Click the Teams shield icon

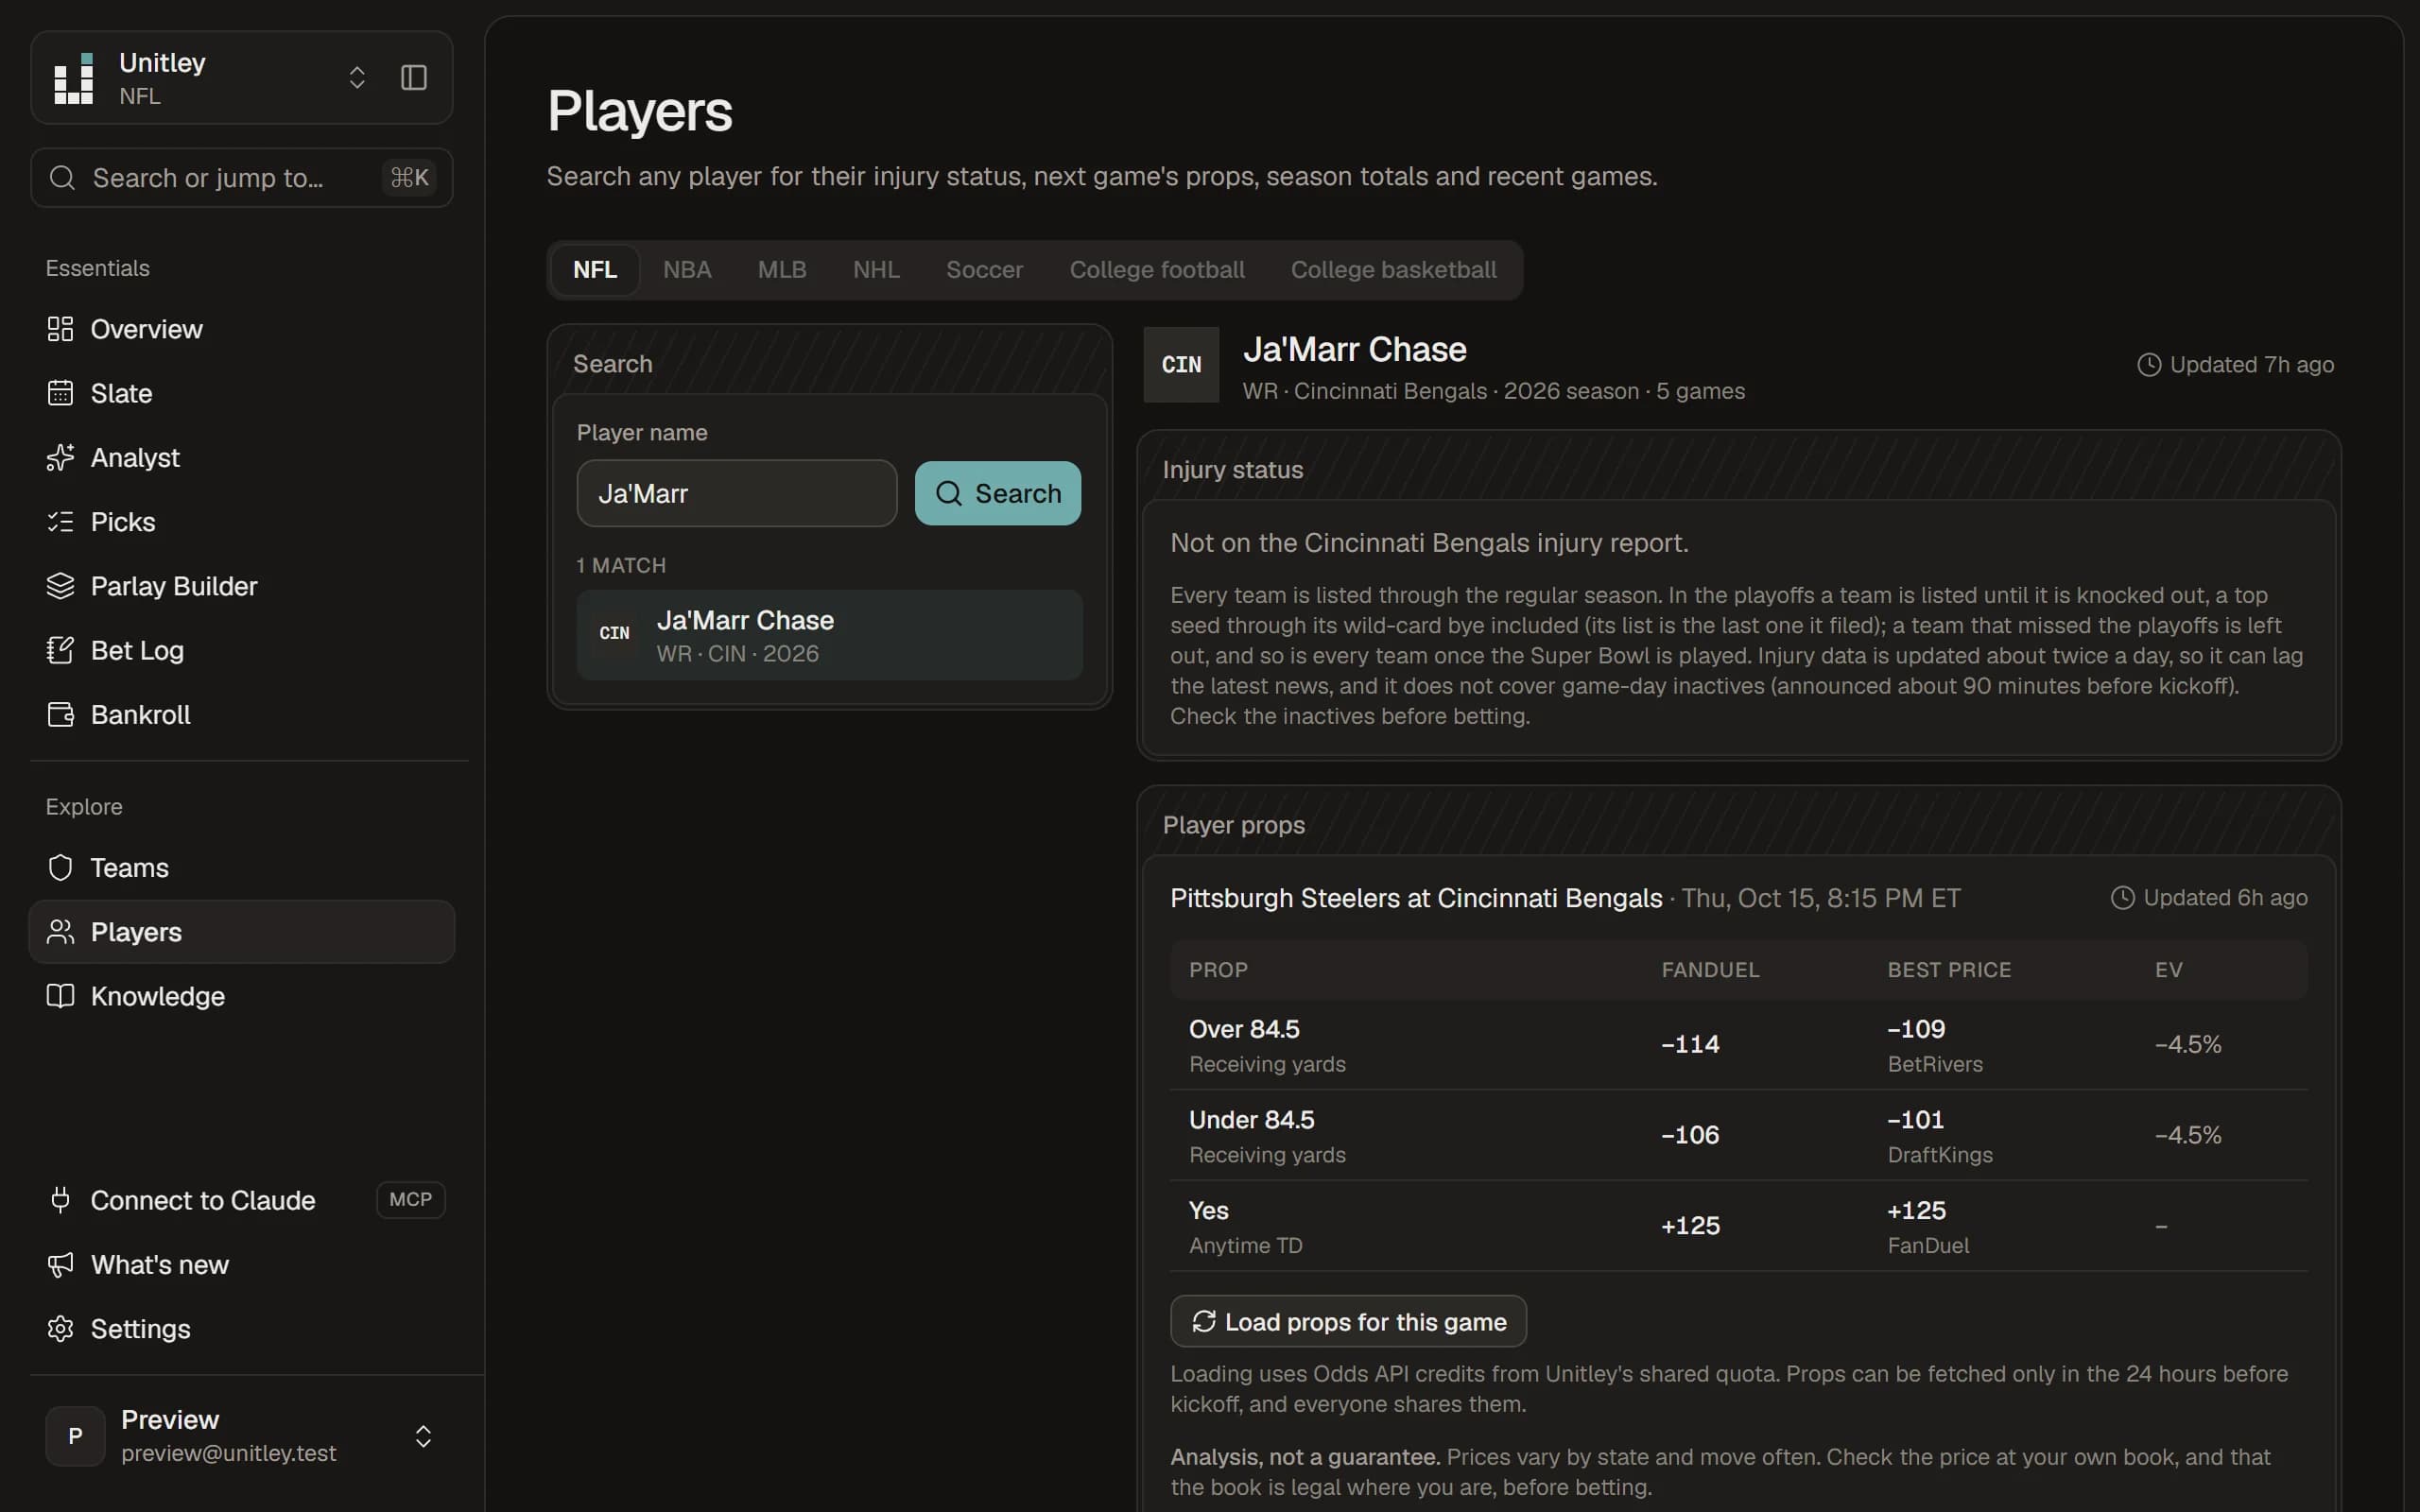[61, 868]
